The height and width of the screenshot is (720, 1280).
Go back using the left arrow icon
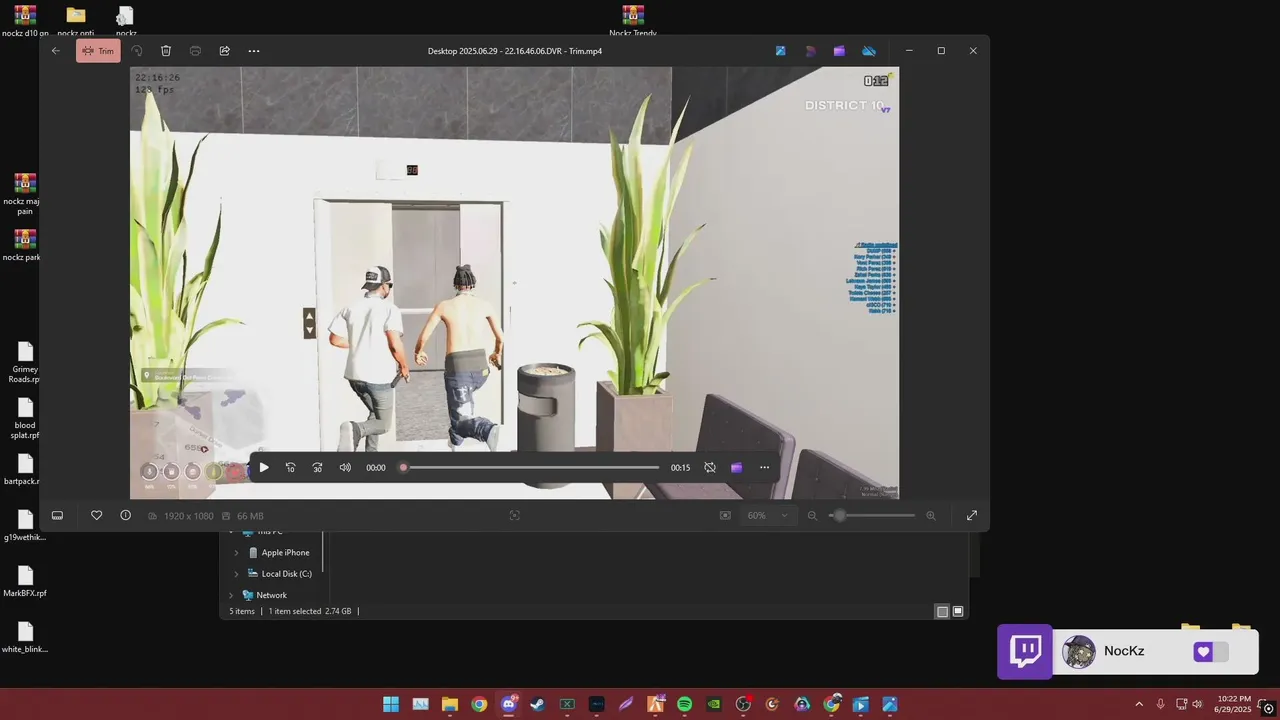pyautogui.click(x=56, y=51)
